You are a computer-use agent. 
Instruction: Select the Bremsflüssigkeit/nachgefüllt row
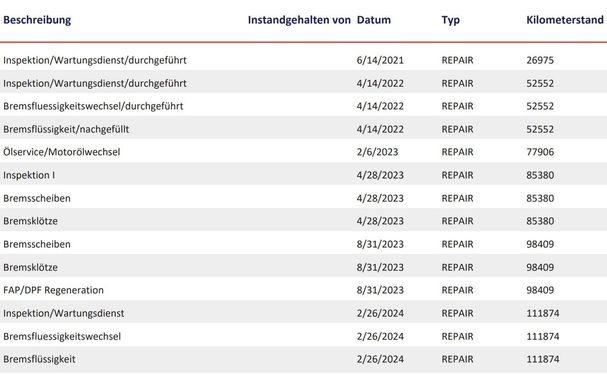[x=304, y=129]
